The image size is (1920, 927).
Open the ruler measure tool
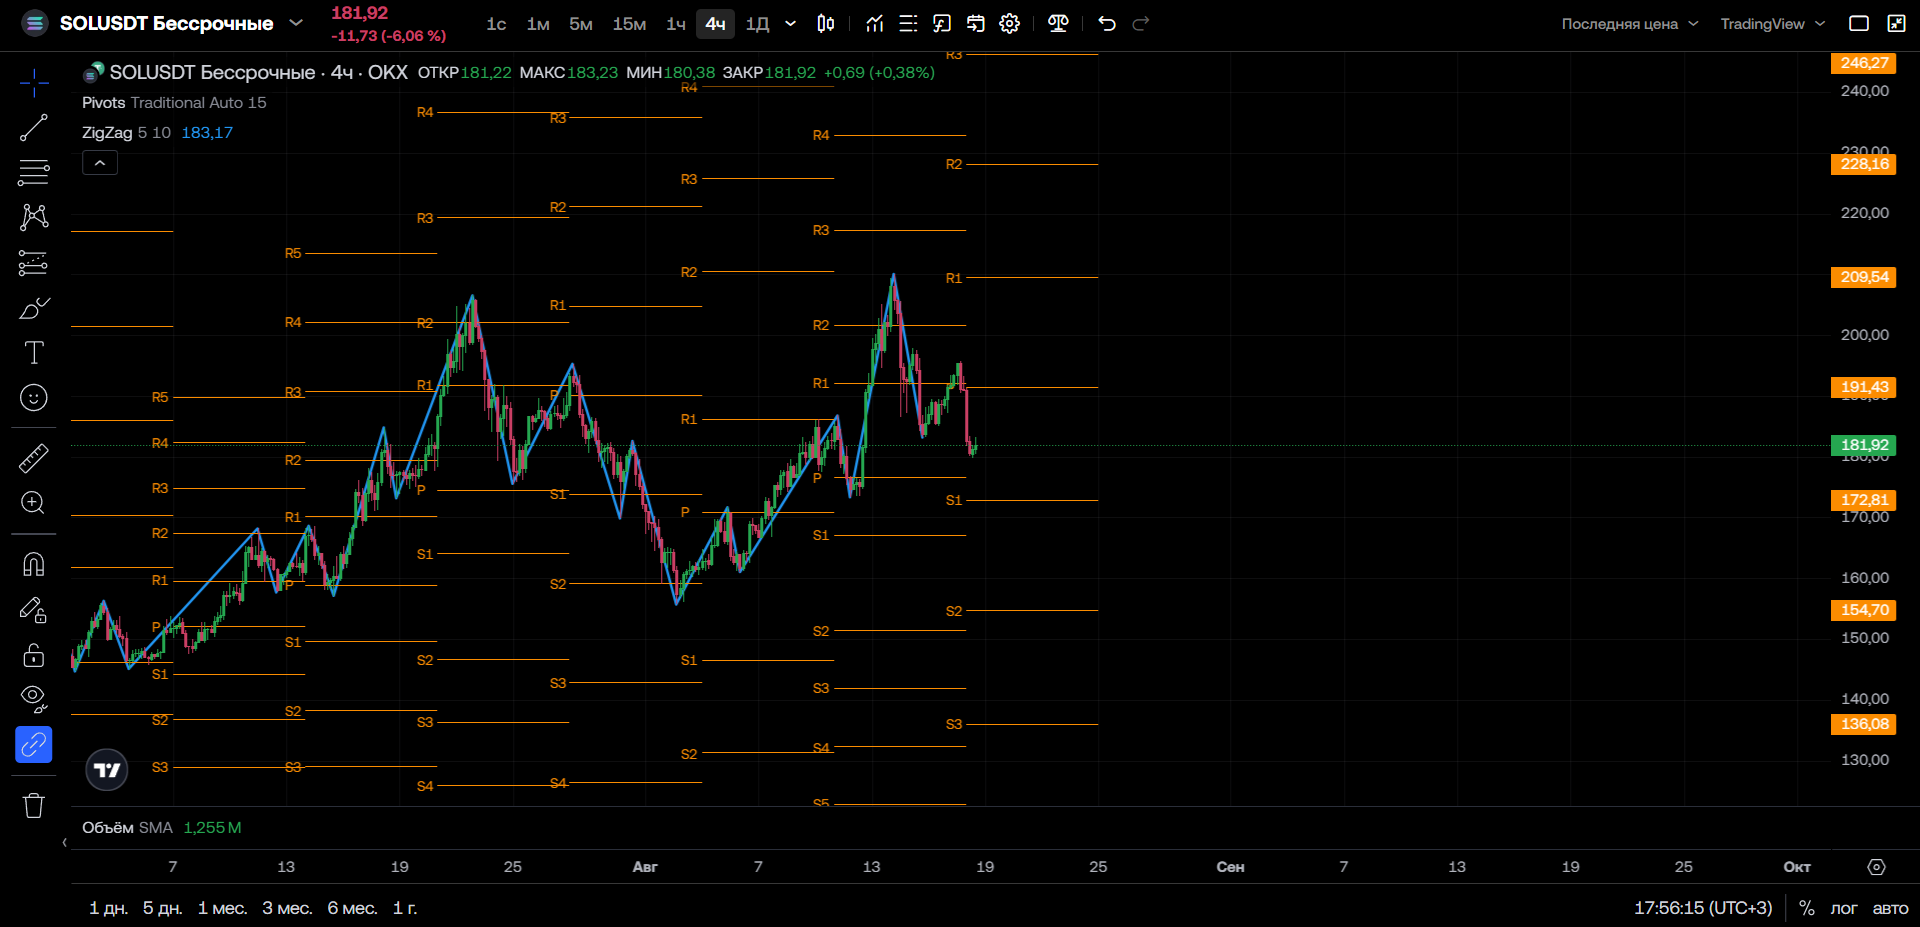click(34, 458)
